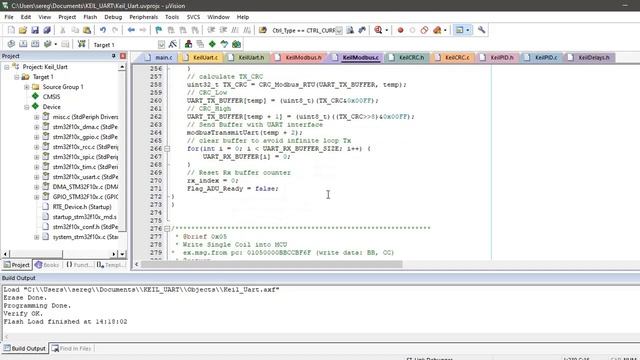Open the Debug menu
This screenshot has height=360, width=640.
(113, 17)
